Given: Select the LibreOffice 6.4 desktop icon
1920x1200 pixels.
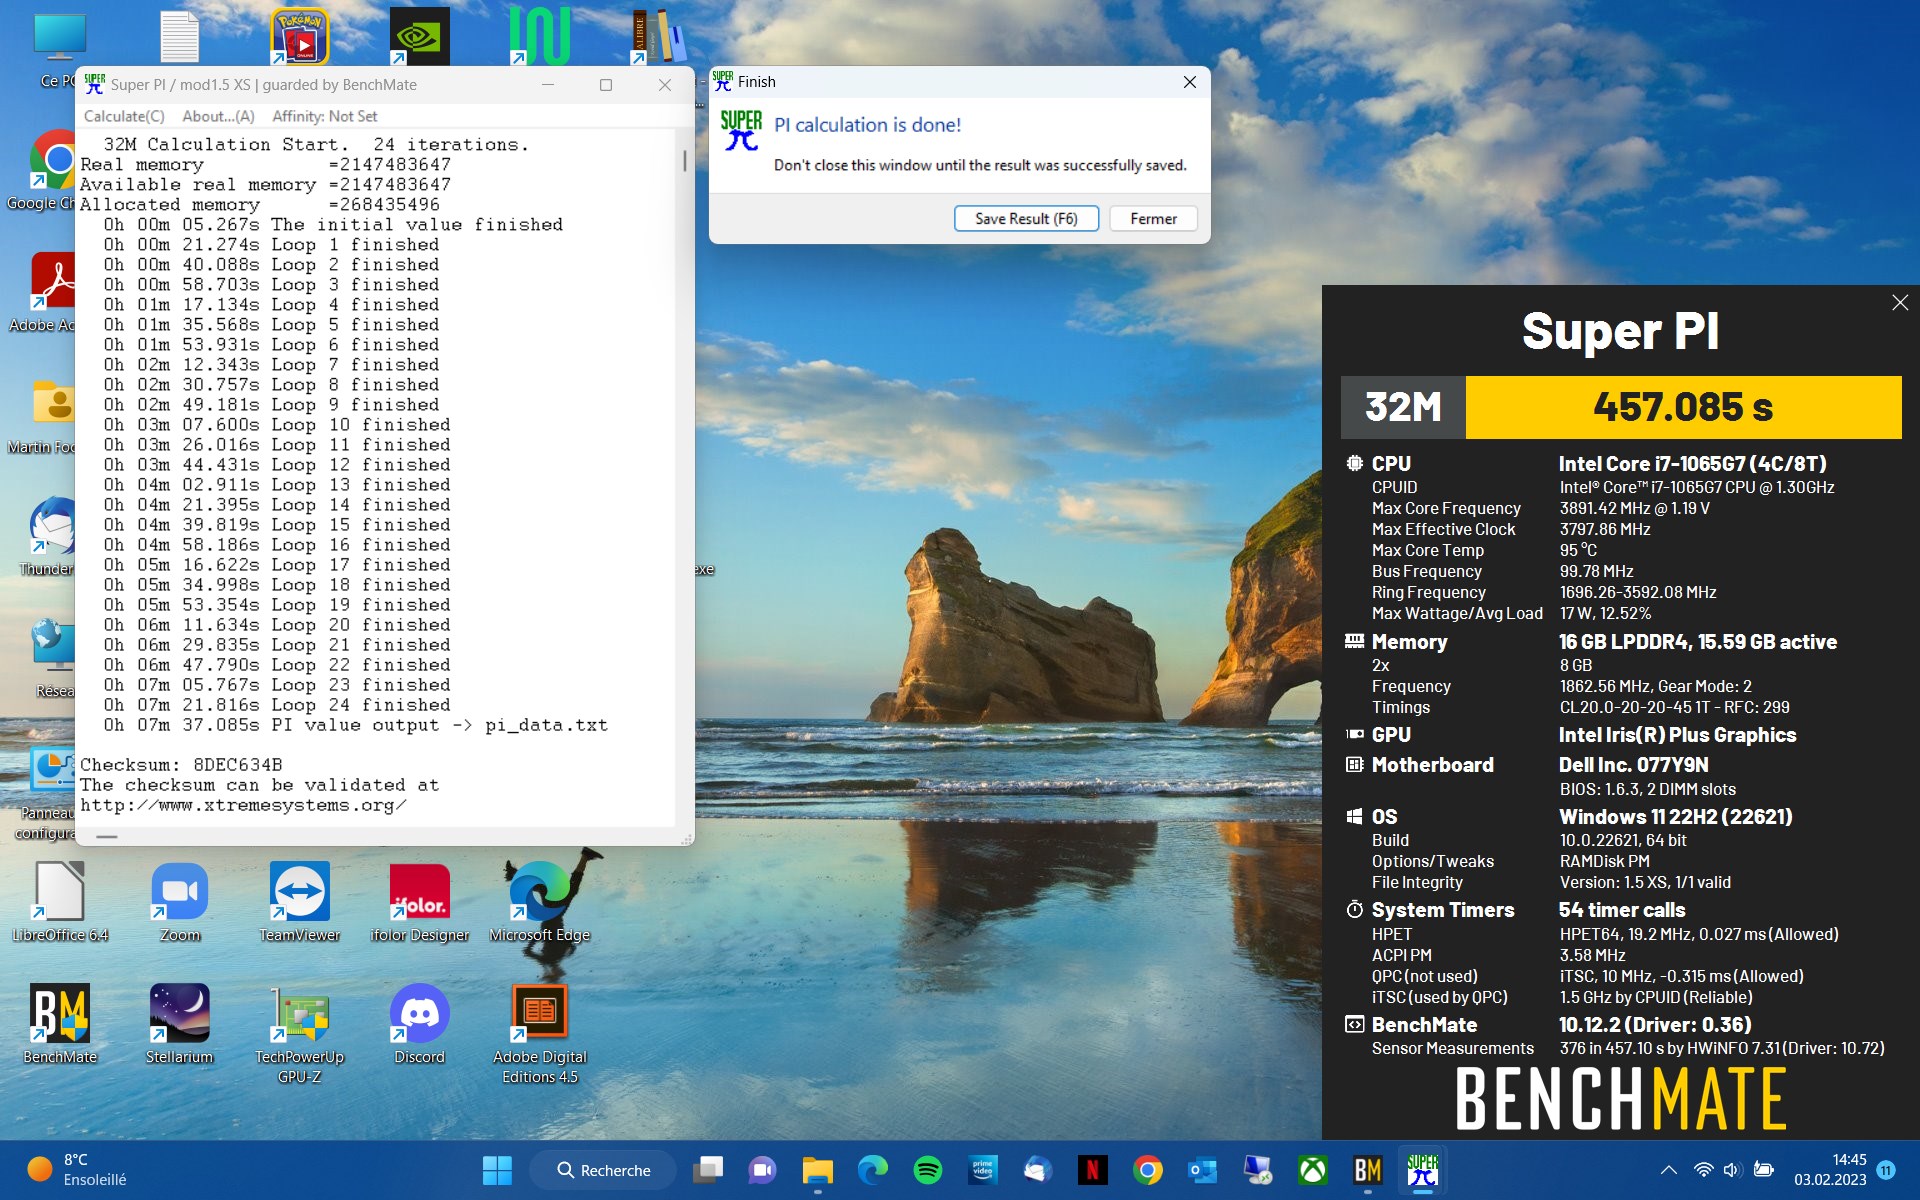Looking at the screenshot, I should tap(60, 902).
